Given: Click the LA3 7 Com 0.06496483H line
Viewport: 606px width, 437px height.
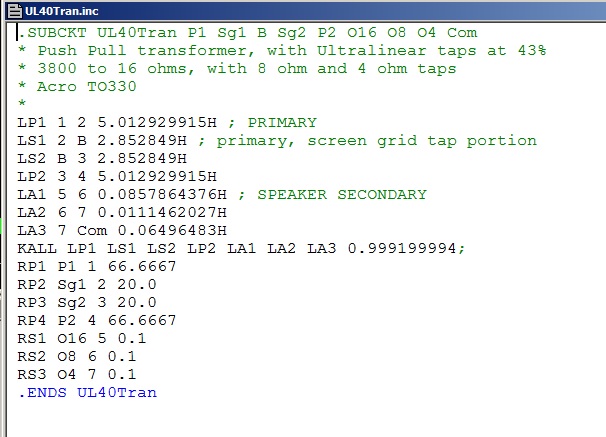Looking at the screenshot, I should [122, 231].
